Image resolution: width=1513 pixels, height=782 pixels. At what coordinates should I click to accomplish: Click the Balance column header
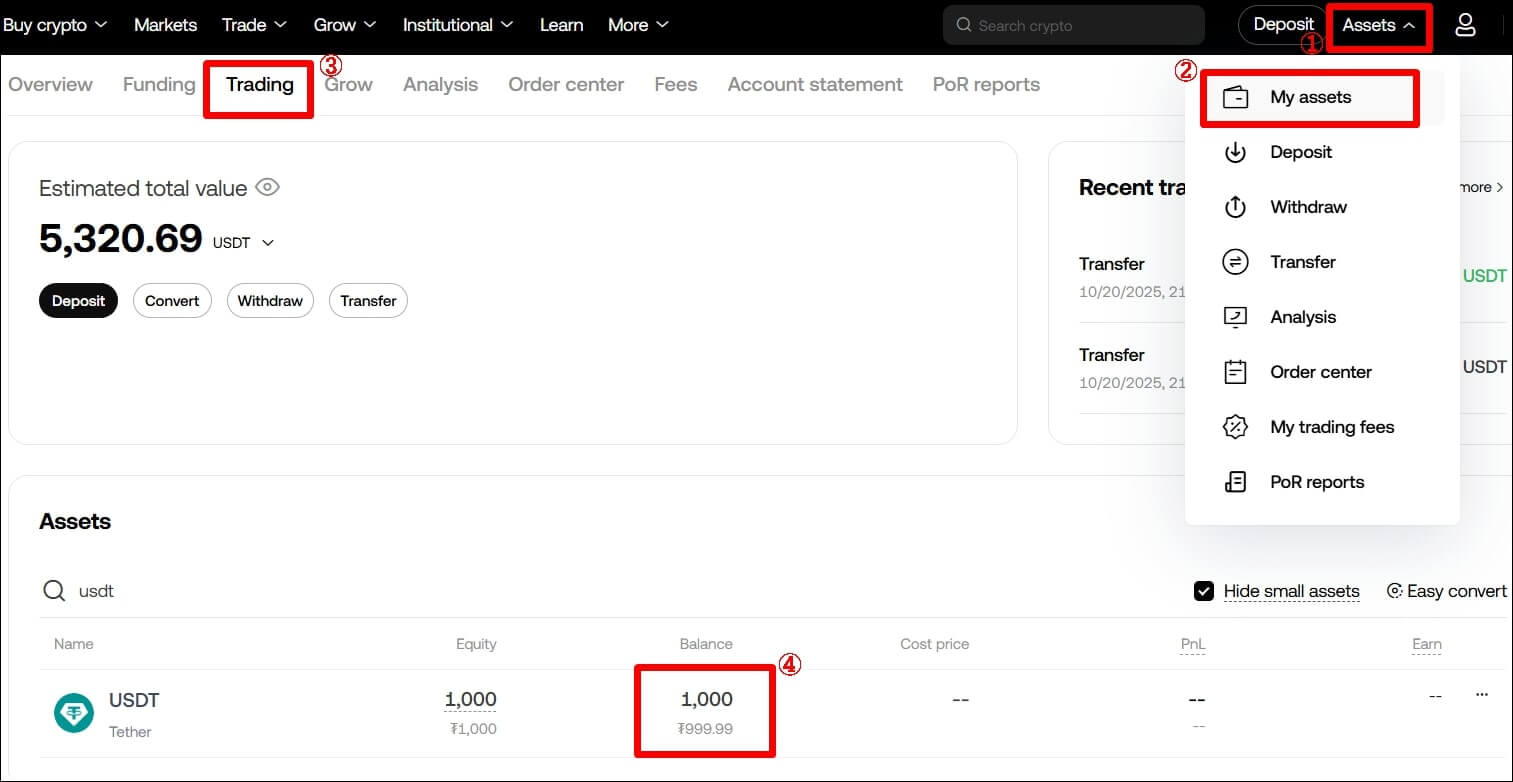pos(706,644)
